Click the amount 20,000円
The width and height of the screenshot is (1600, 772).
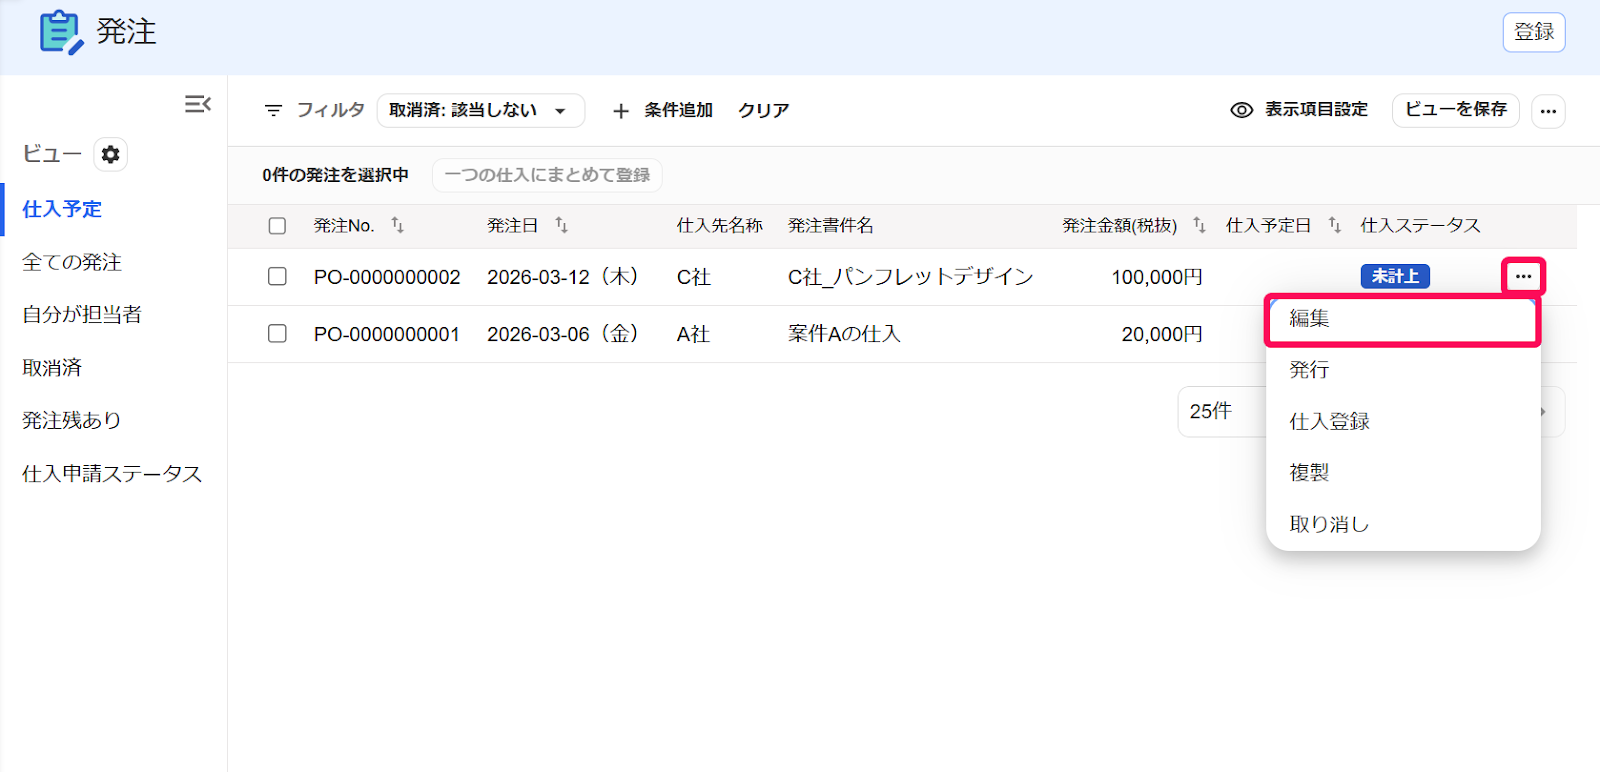[x=1162, y=334]
